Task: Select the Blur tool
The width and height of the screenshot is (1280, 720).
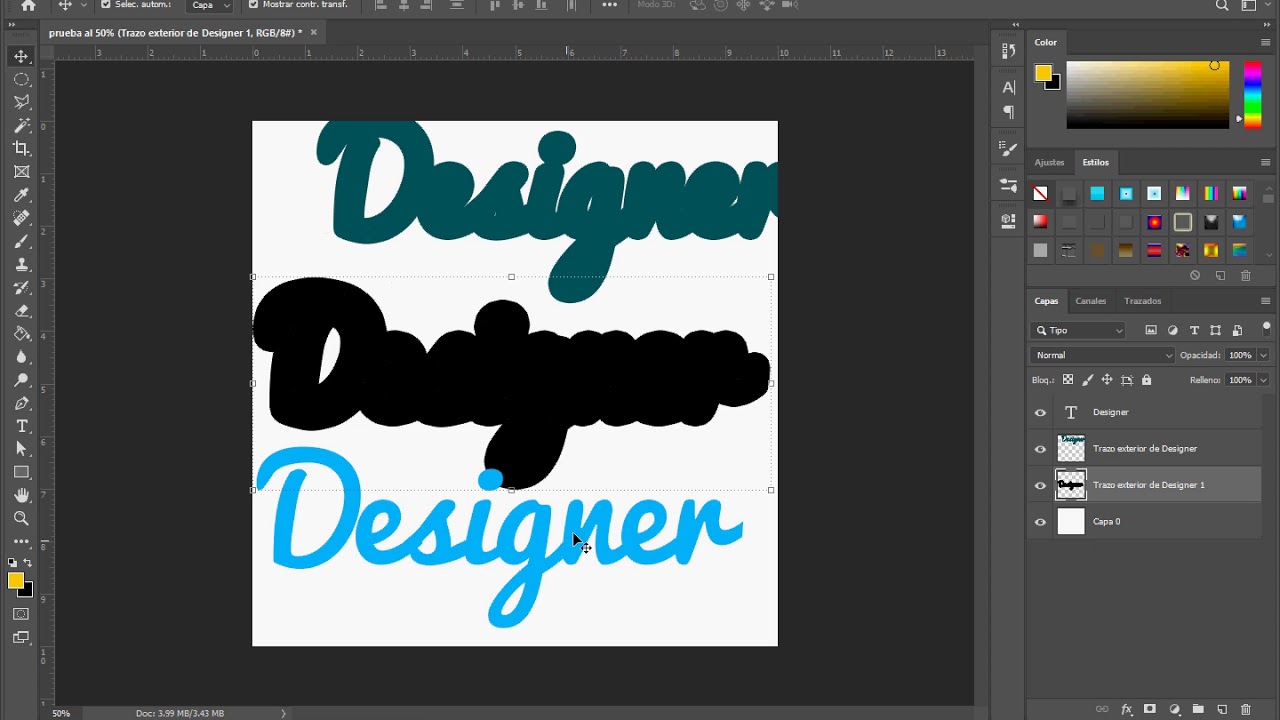Action: click(21, 357)
